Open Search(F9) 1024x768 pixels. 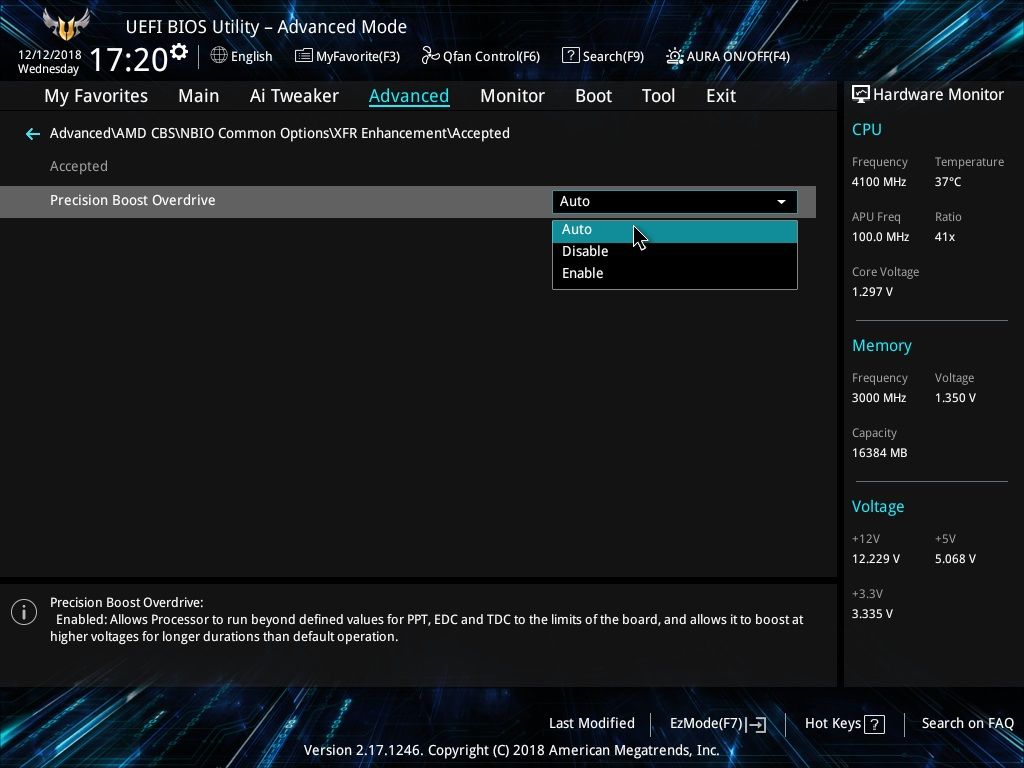point(603,56)
